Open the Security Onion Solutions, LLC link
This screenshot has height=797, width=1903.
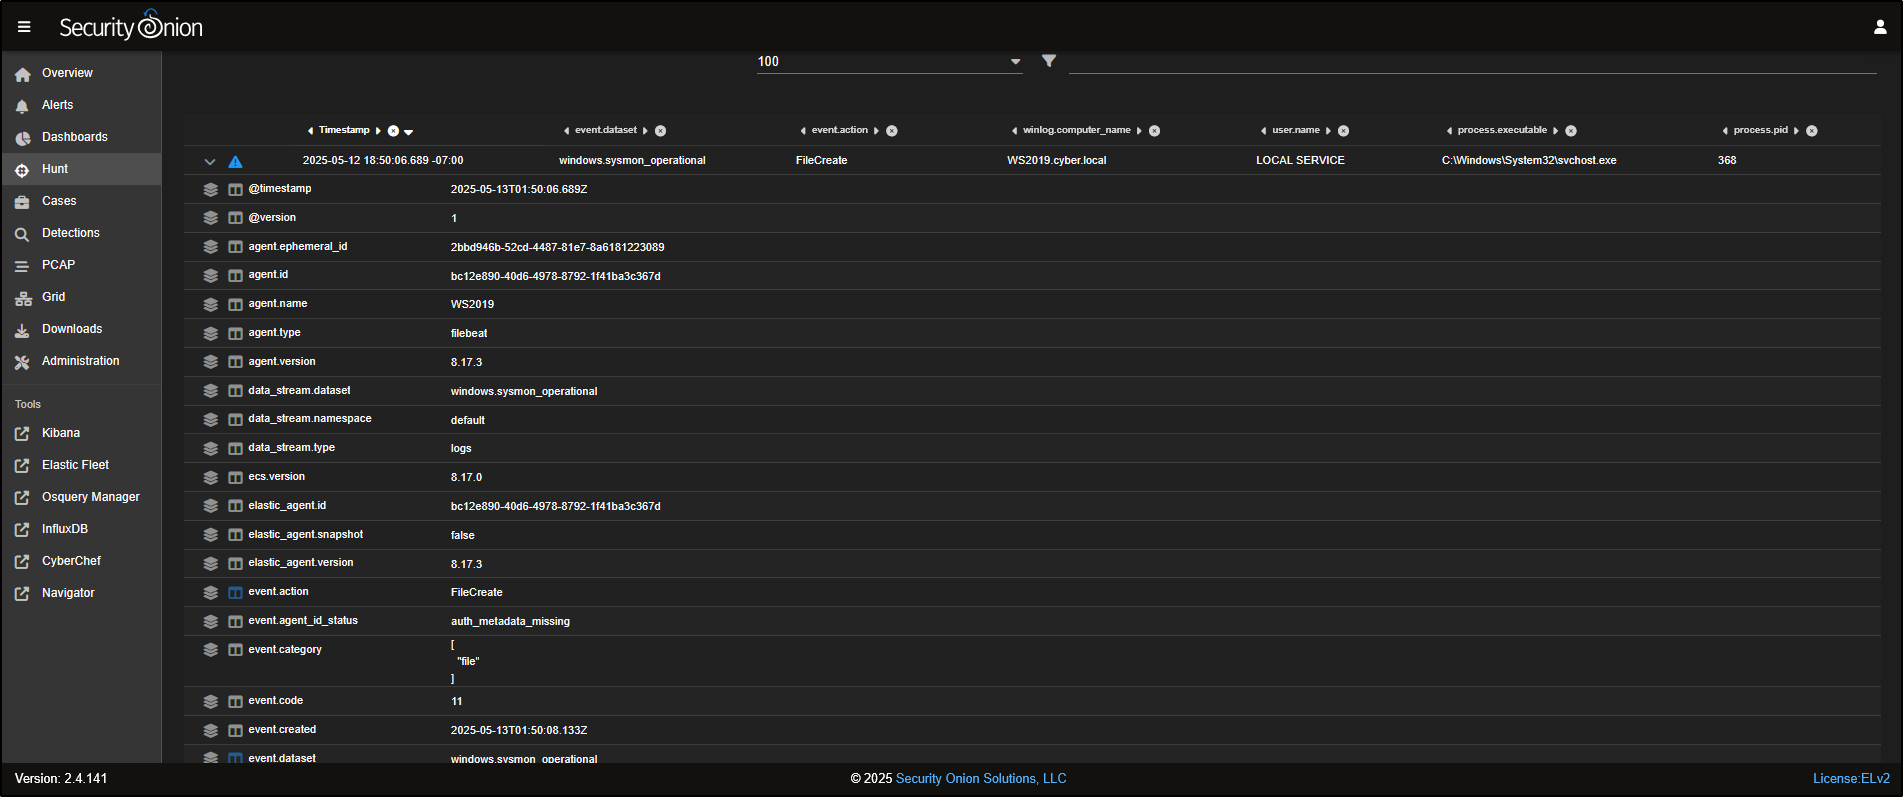tap(980, 778)
